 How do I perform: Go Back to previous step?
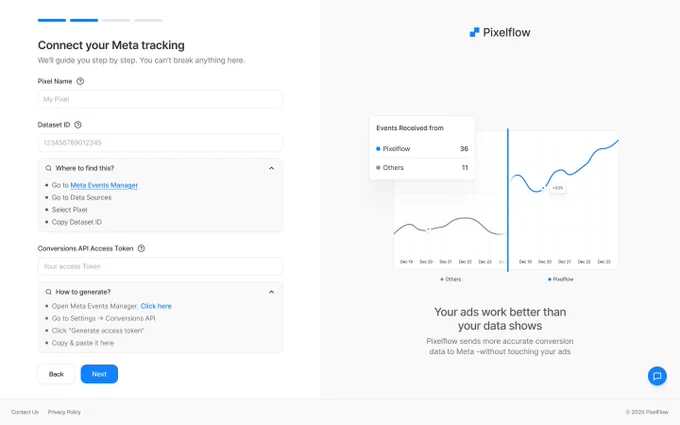[56, 374]
